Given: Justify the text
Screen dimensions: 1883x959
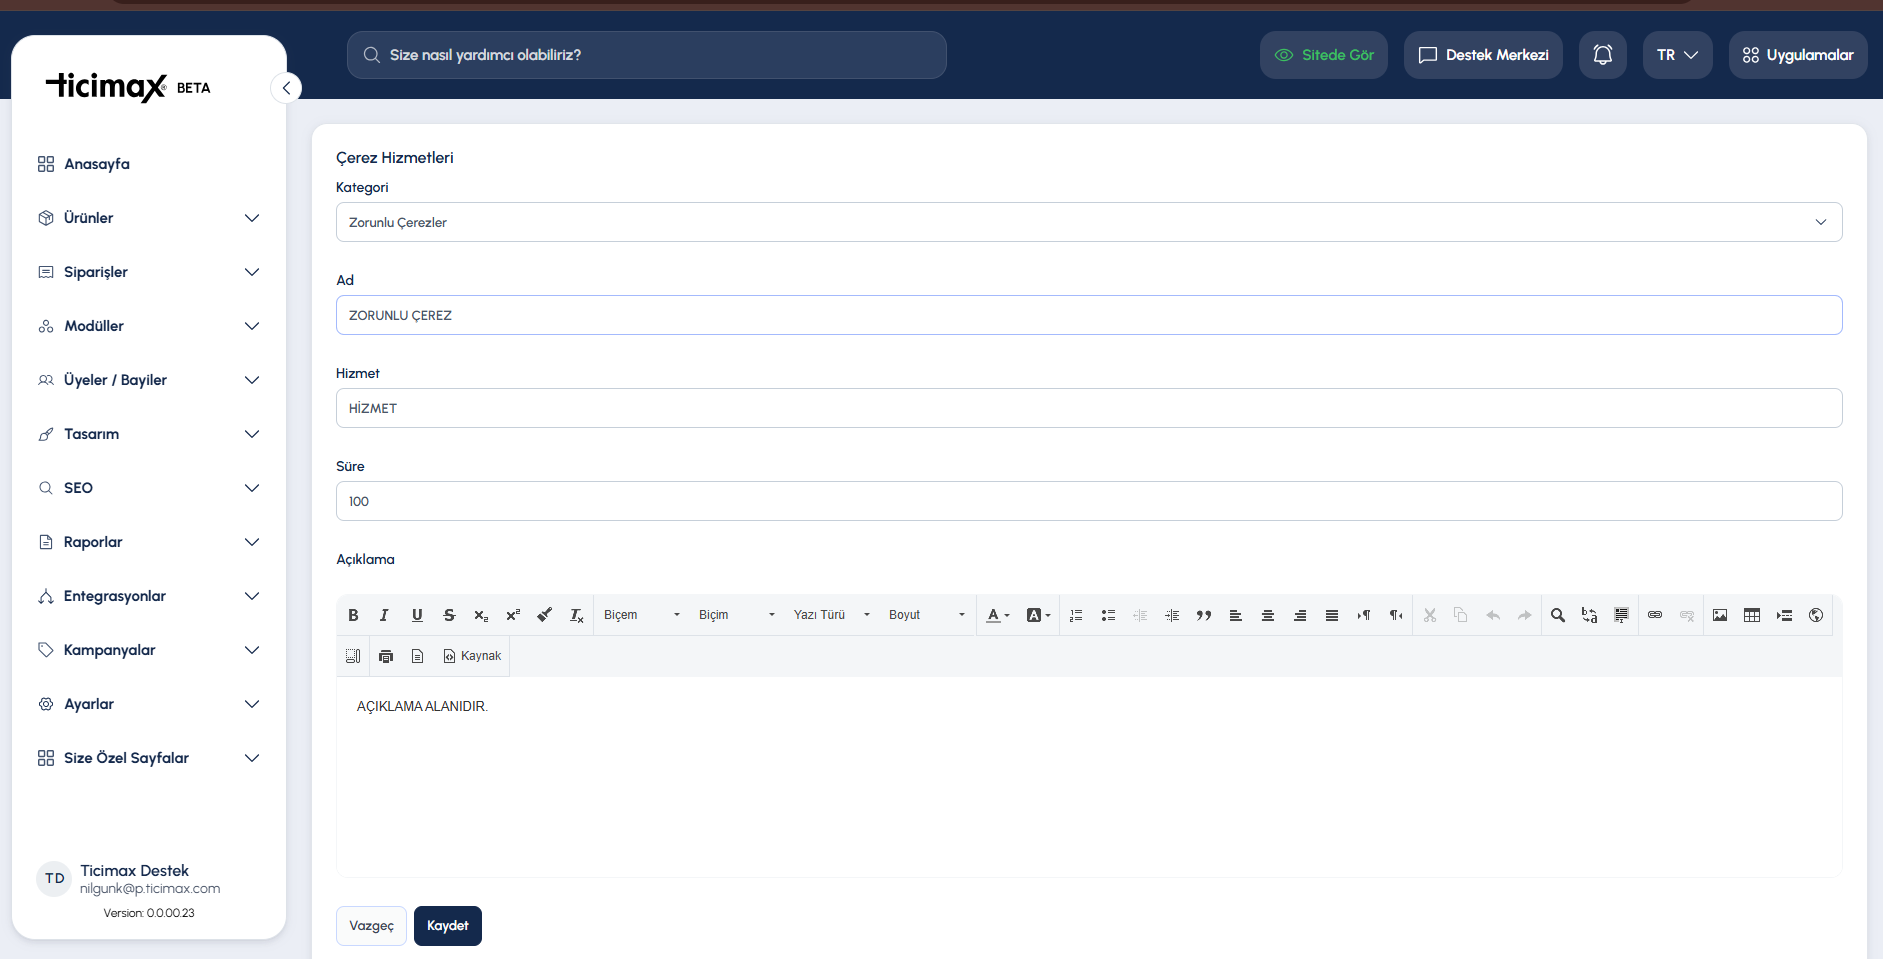Looking at the screenshot, I should [1332, 615].
